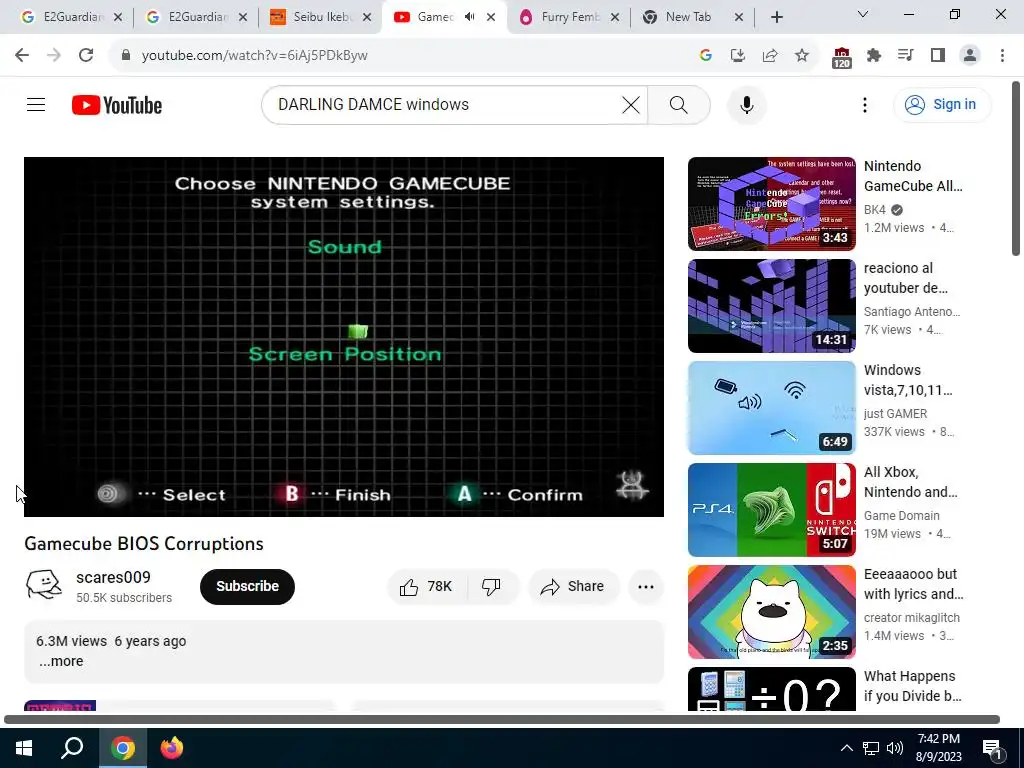
Task: Click the magnifier search button
Action: 679,104
